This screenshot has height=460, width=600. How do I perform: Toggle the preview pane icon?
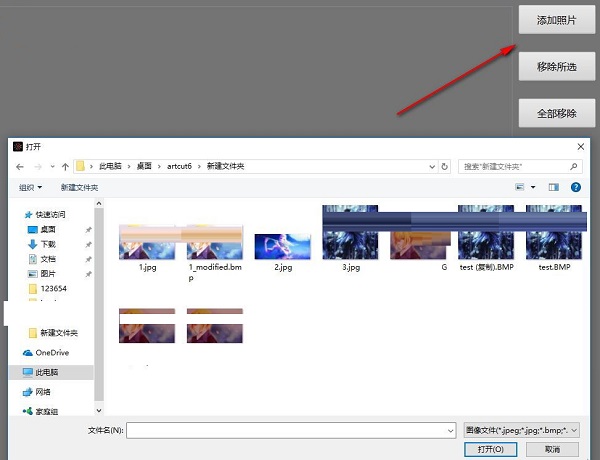coord(553,187)
